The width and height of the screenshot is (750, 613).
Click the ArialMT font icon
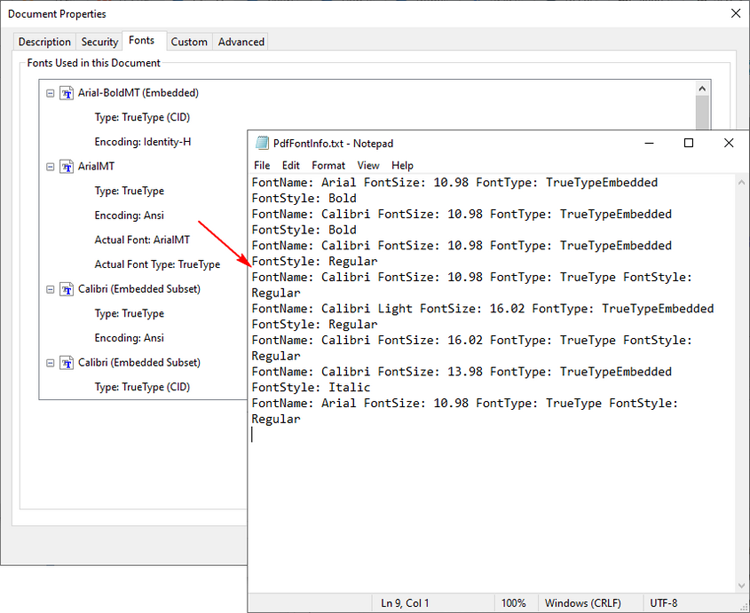66,167
